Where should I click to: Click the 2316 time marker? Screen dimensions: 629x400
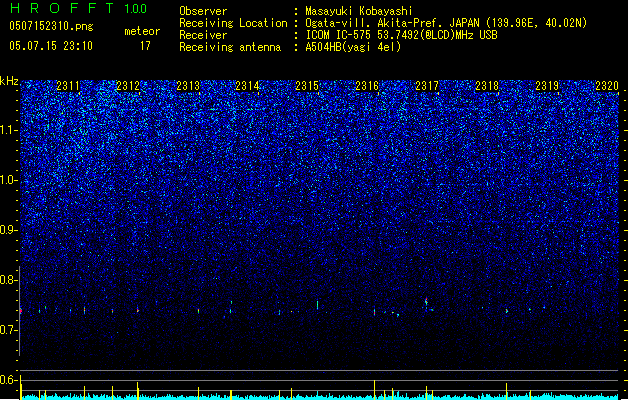[367, 86]
